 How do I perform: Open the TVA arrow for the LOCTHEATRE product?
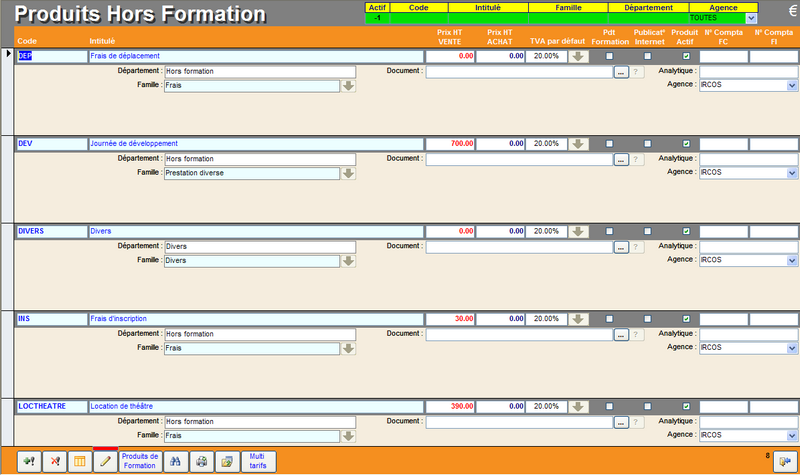[x=578, y=407]
